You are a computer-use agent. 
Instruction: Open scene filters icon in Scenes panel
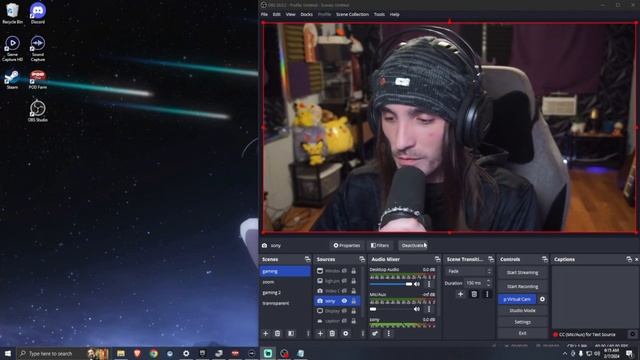291,333
